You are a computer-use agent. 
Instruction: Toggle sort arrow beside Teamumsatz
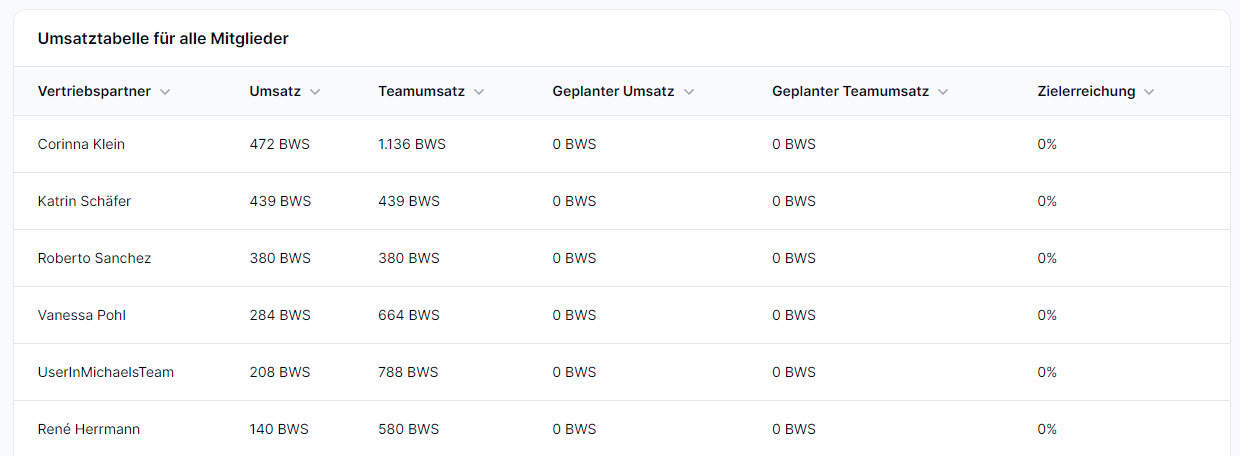[479, 92]
